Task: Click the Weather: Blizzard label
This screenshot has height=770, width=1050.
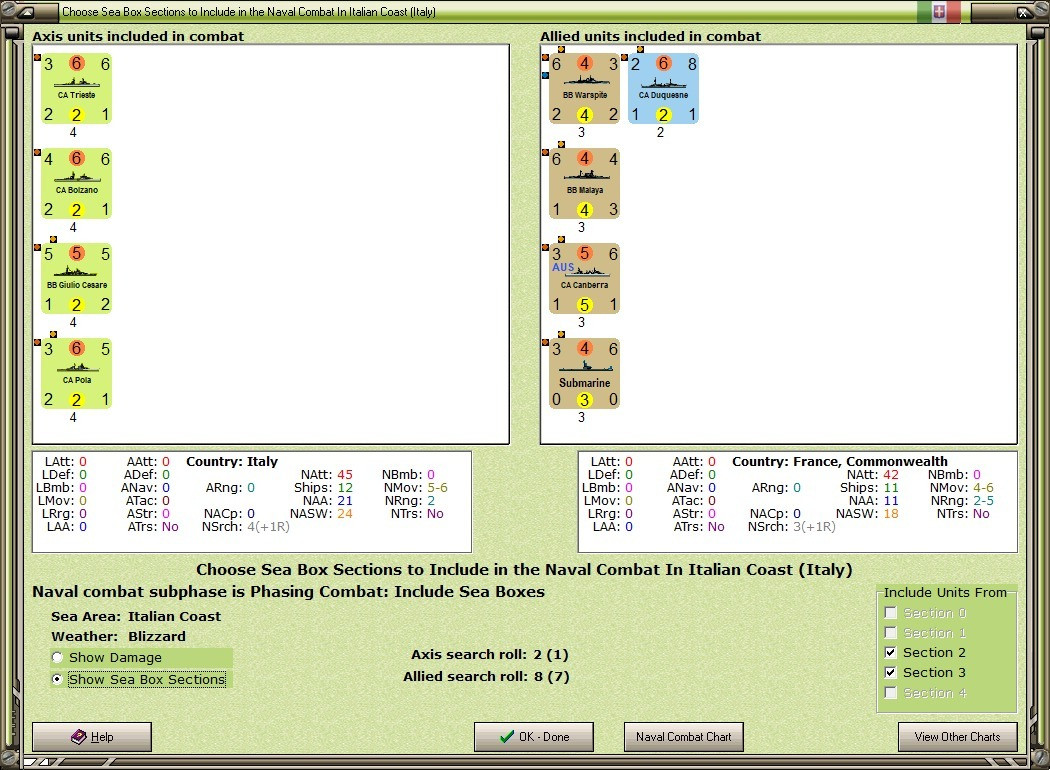Action: point(119,636)
